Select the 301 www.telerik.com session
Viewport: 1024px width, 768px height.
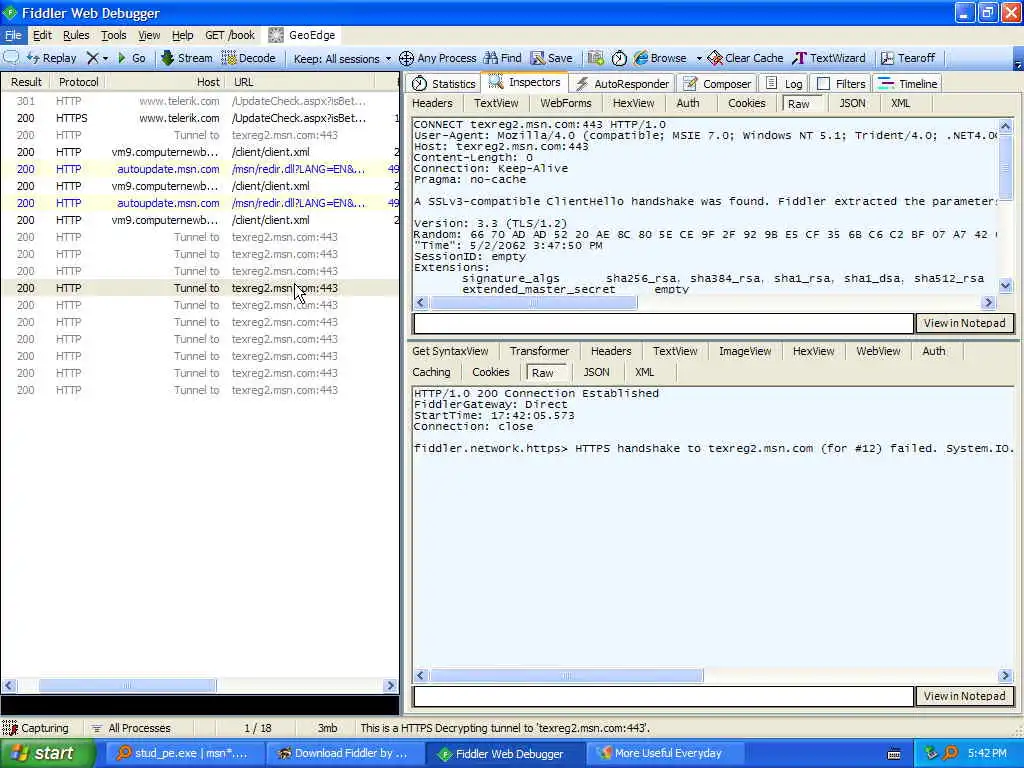pos(200,101)
